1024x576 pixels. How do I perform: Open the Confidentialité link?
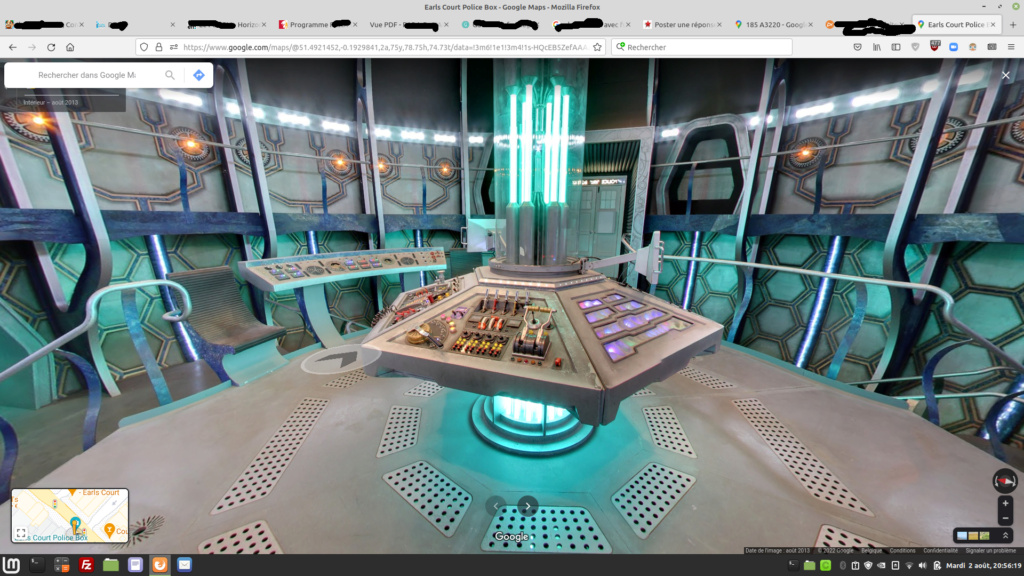coord(940,551)
